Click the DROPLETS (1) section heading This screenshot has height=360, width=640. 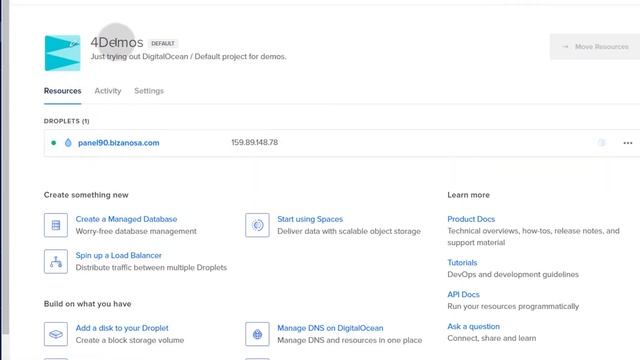click(x=67, y=121)
